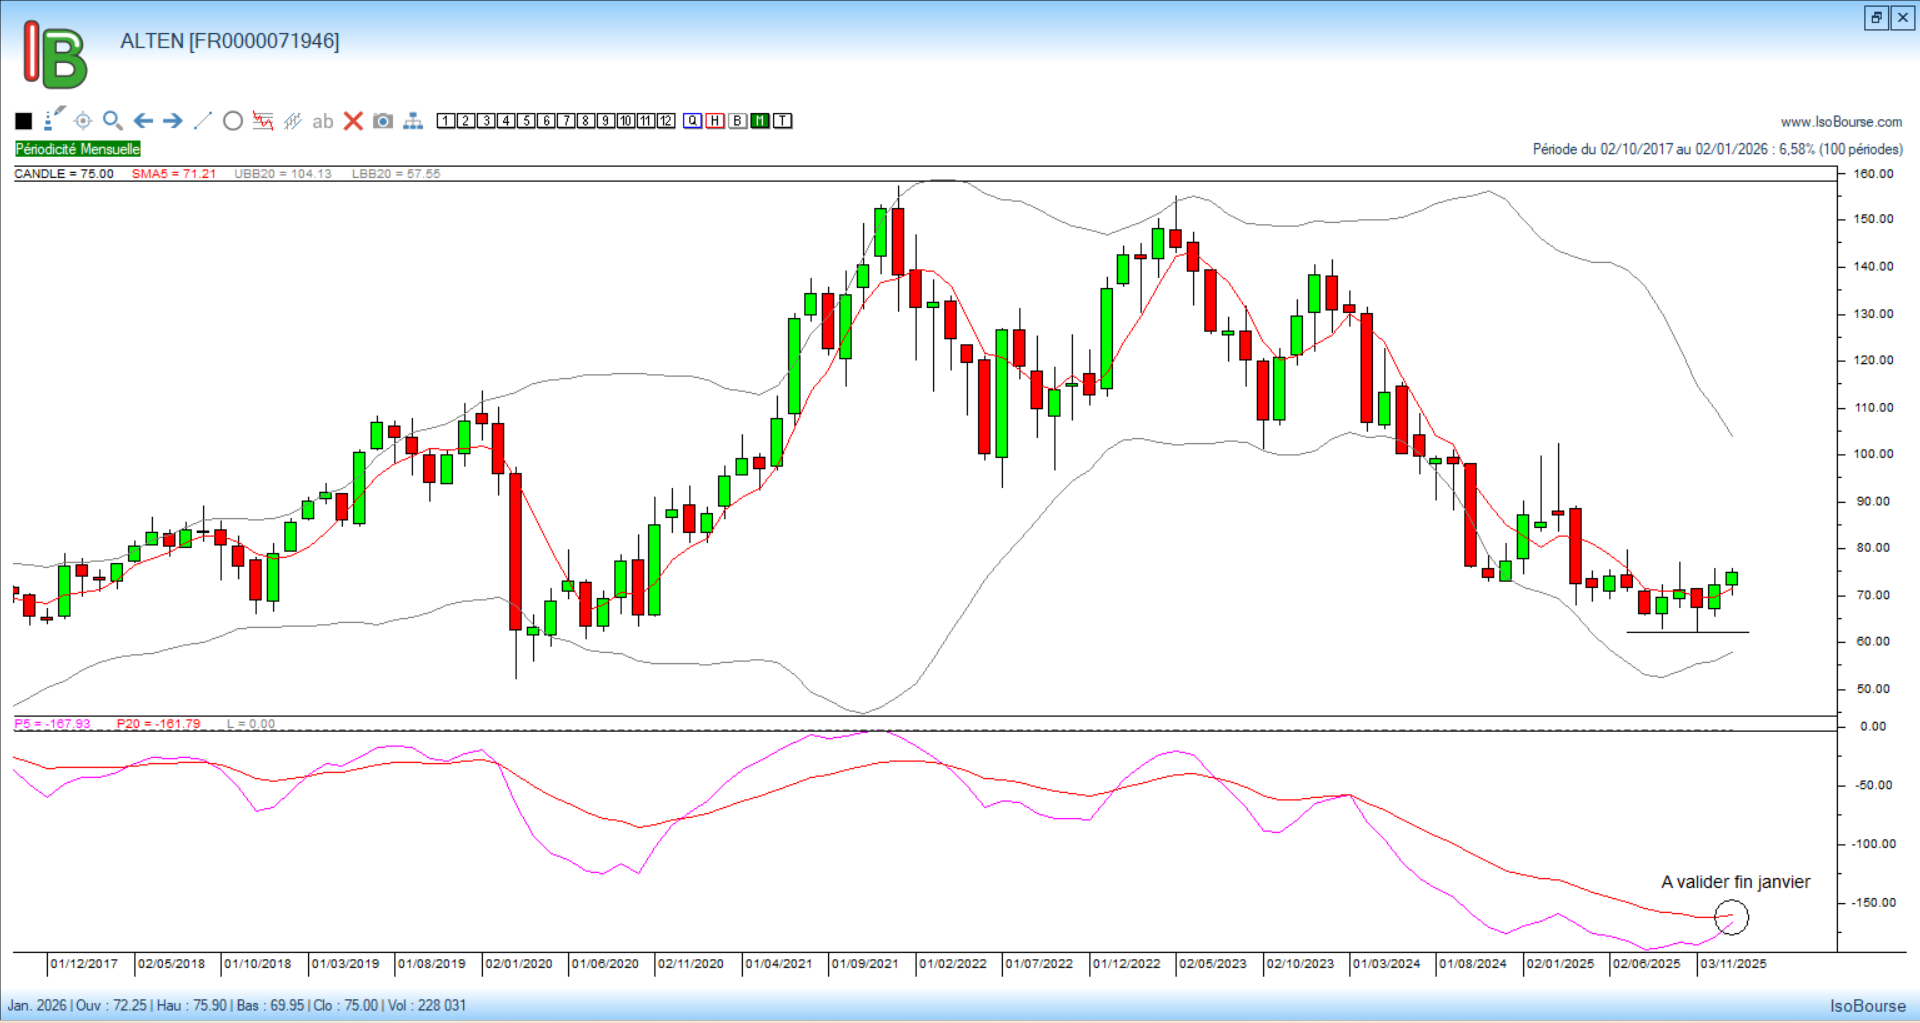The width and height of the screenshot is (1920, 1023).
Task: Choose the 'ab' text annotation tool
Action: pos(322,121)
